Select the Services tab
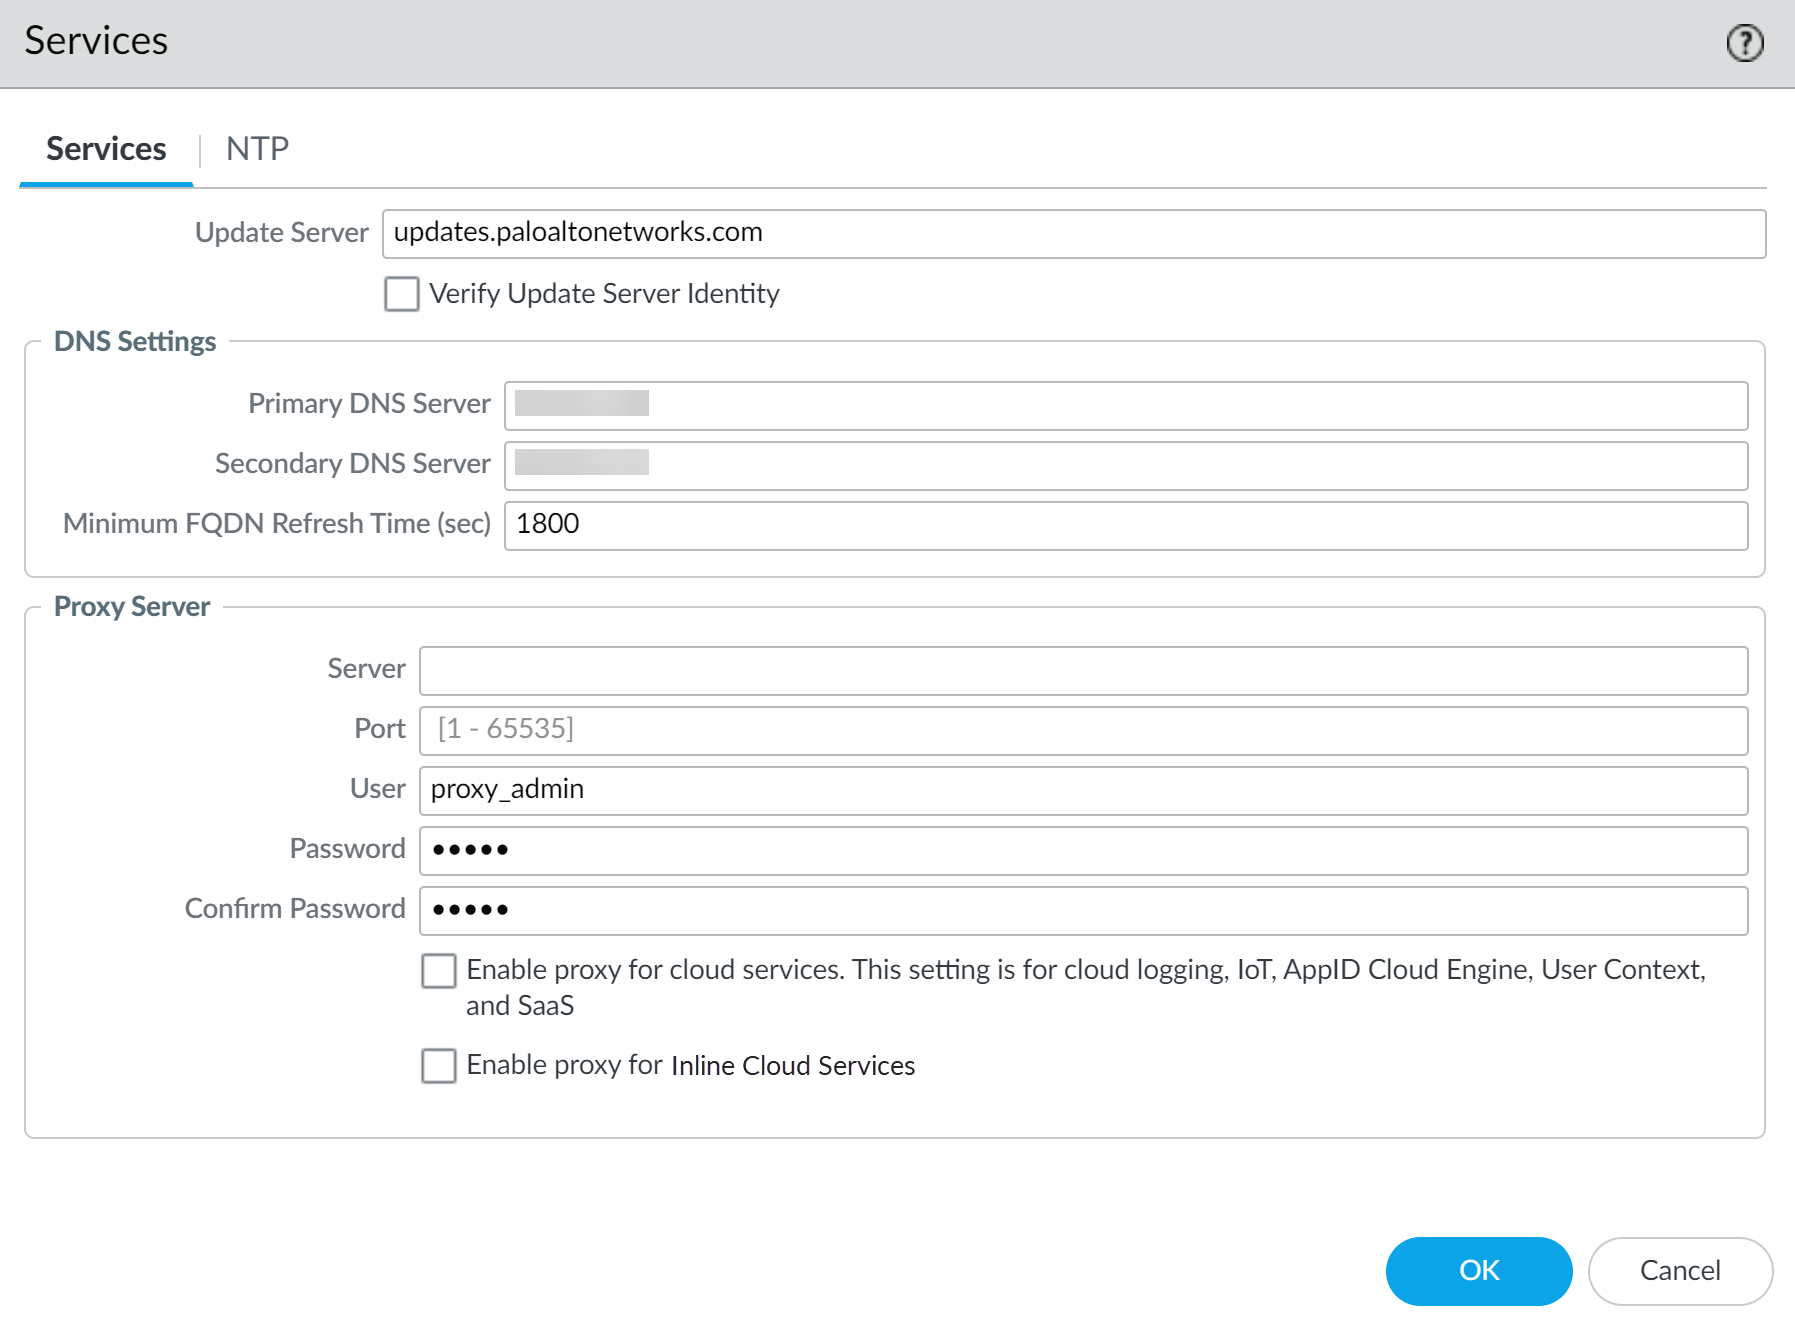This screenshot has height=1334, width=1795. tap(106, 149)
